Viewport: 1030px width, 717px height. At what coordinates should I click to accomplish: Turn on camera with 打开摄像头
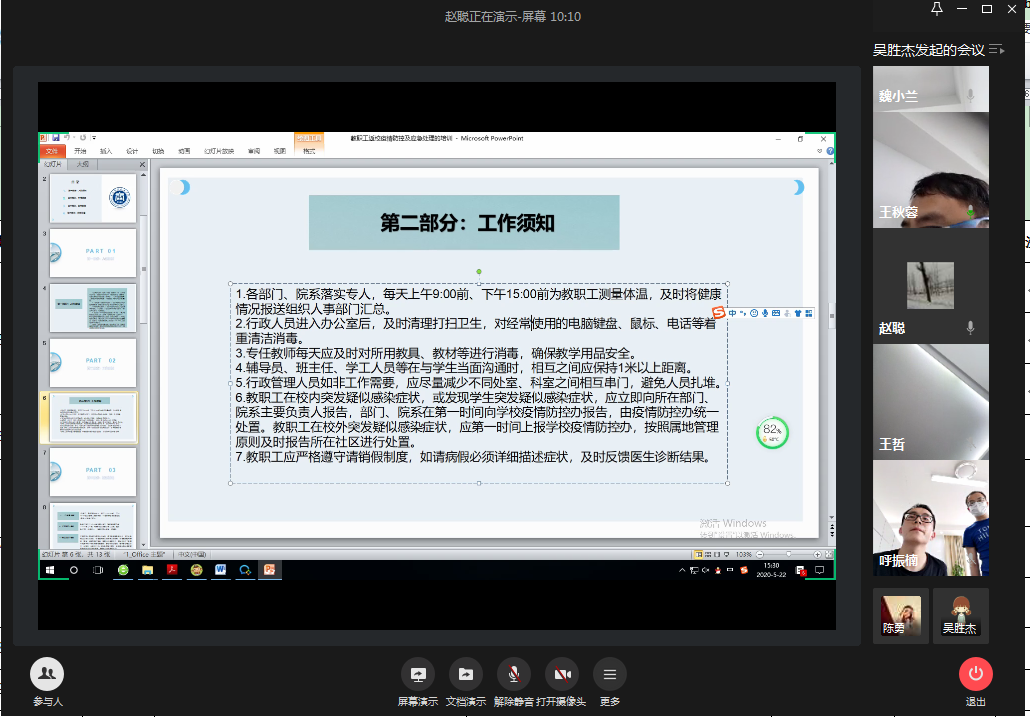pos(561,674)
